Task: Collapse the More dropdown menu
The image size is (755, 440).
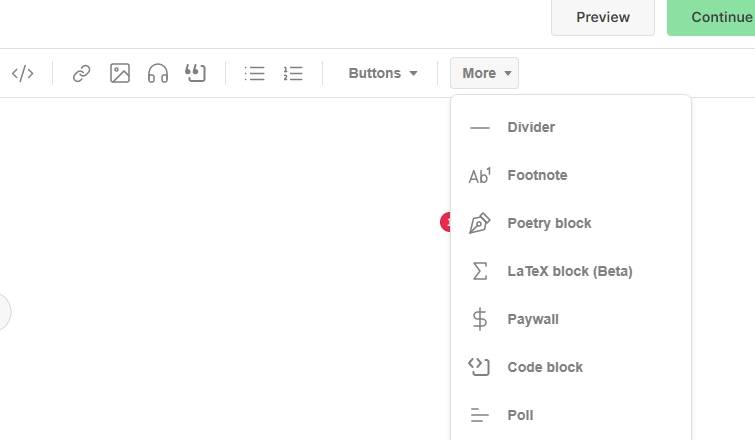Action: tap(485, 73)
